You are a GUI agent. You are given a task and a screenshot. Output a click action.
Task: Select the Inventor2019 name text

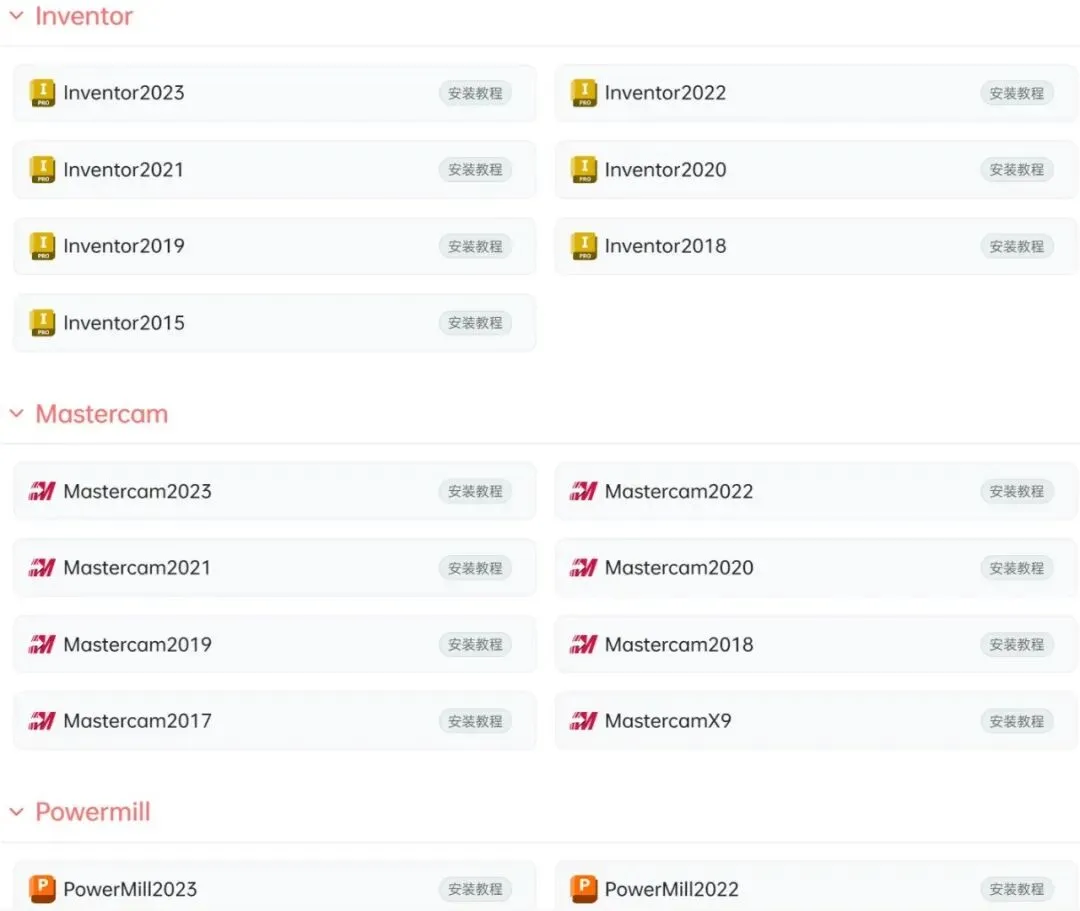pos(124,246)
